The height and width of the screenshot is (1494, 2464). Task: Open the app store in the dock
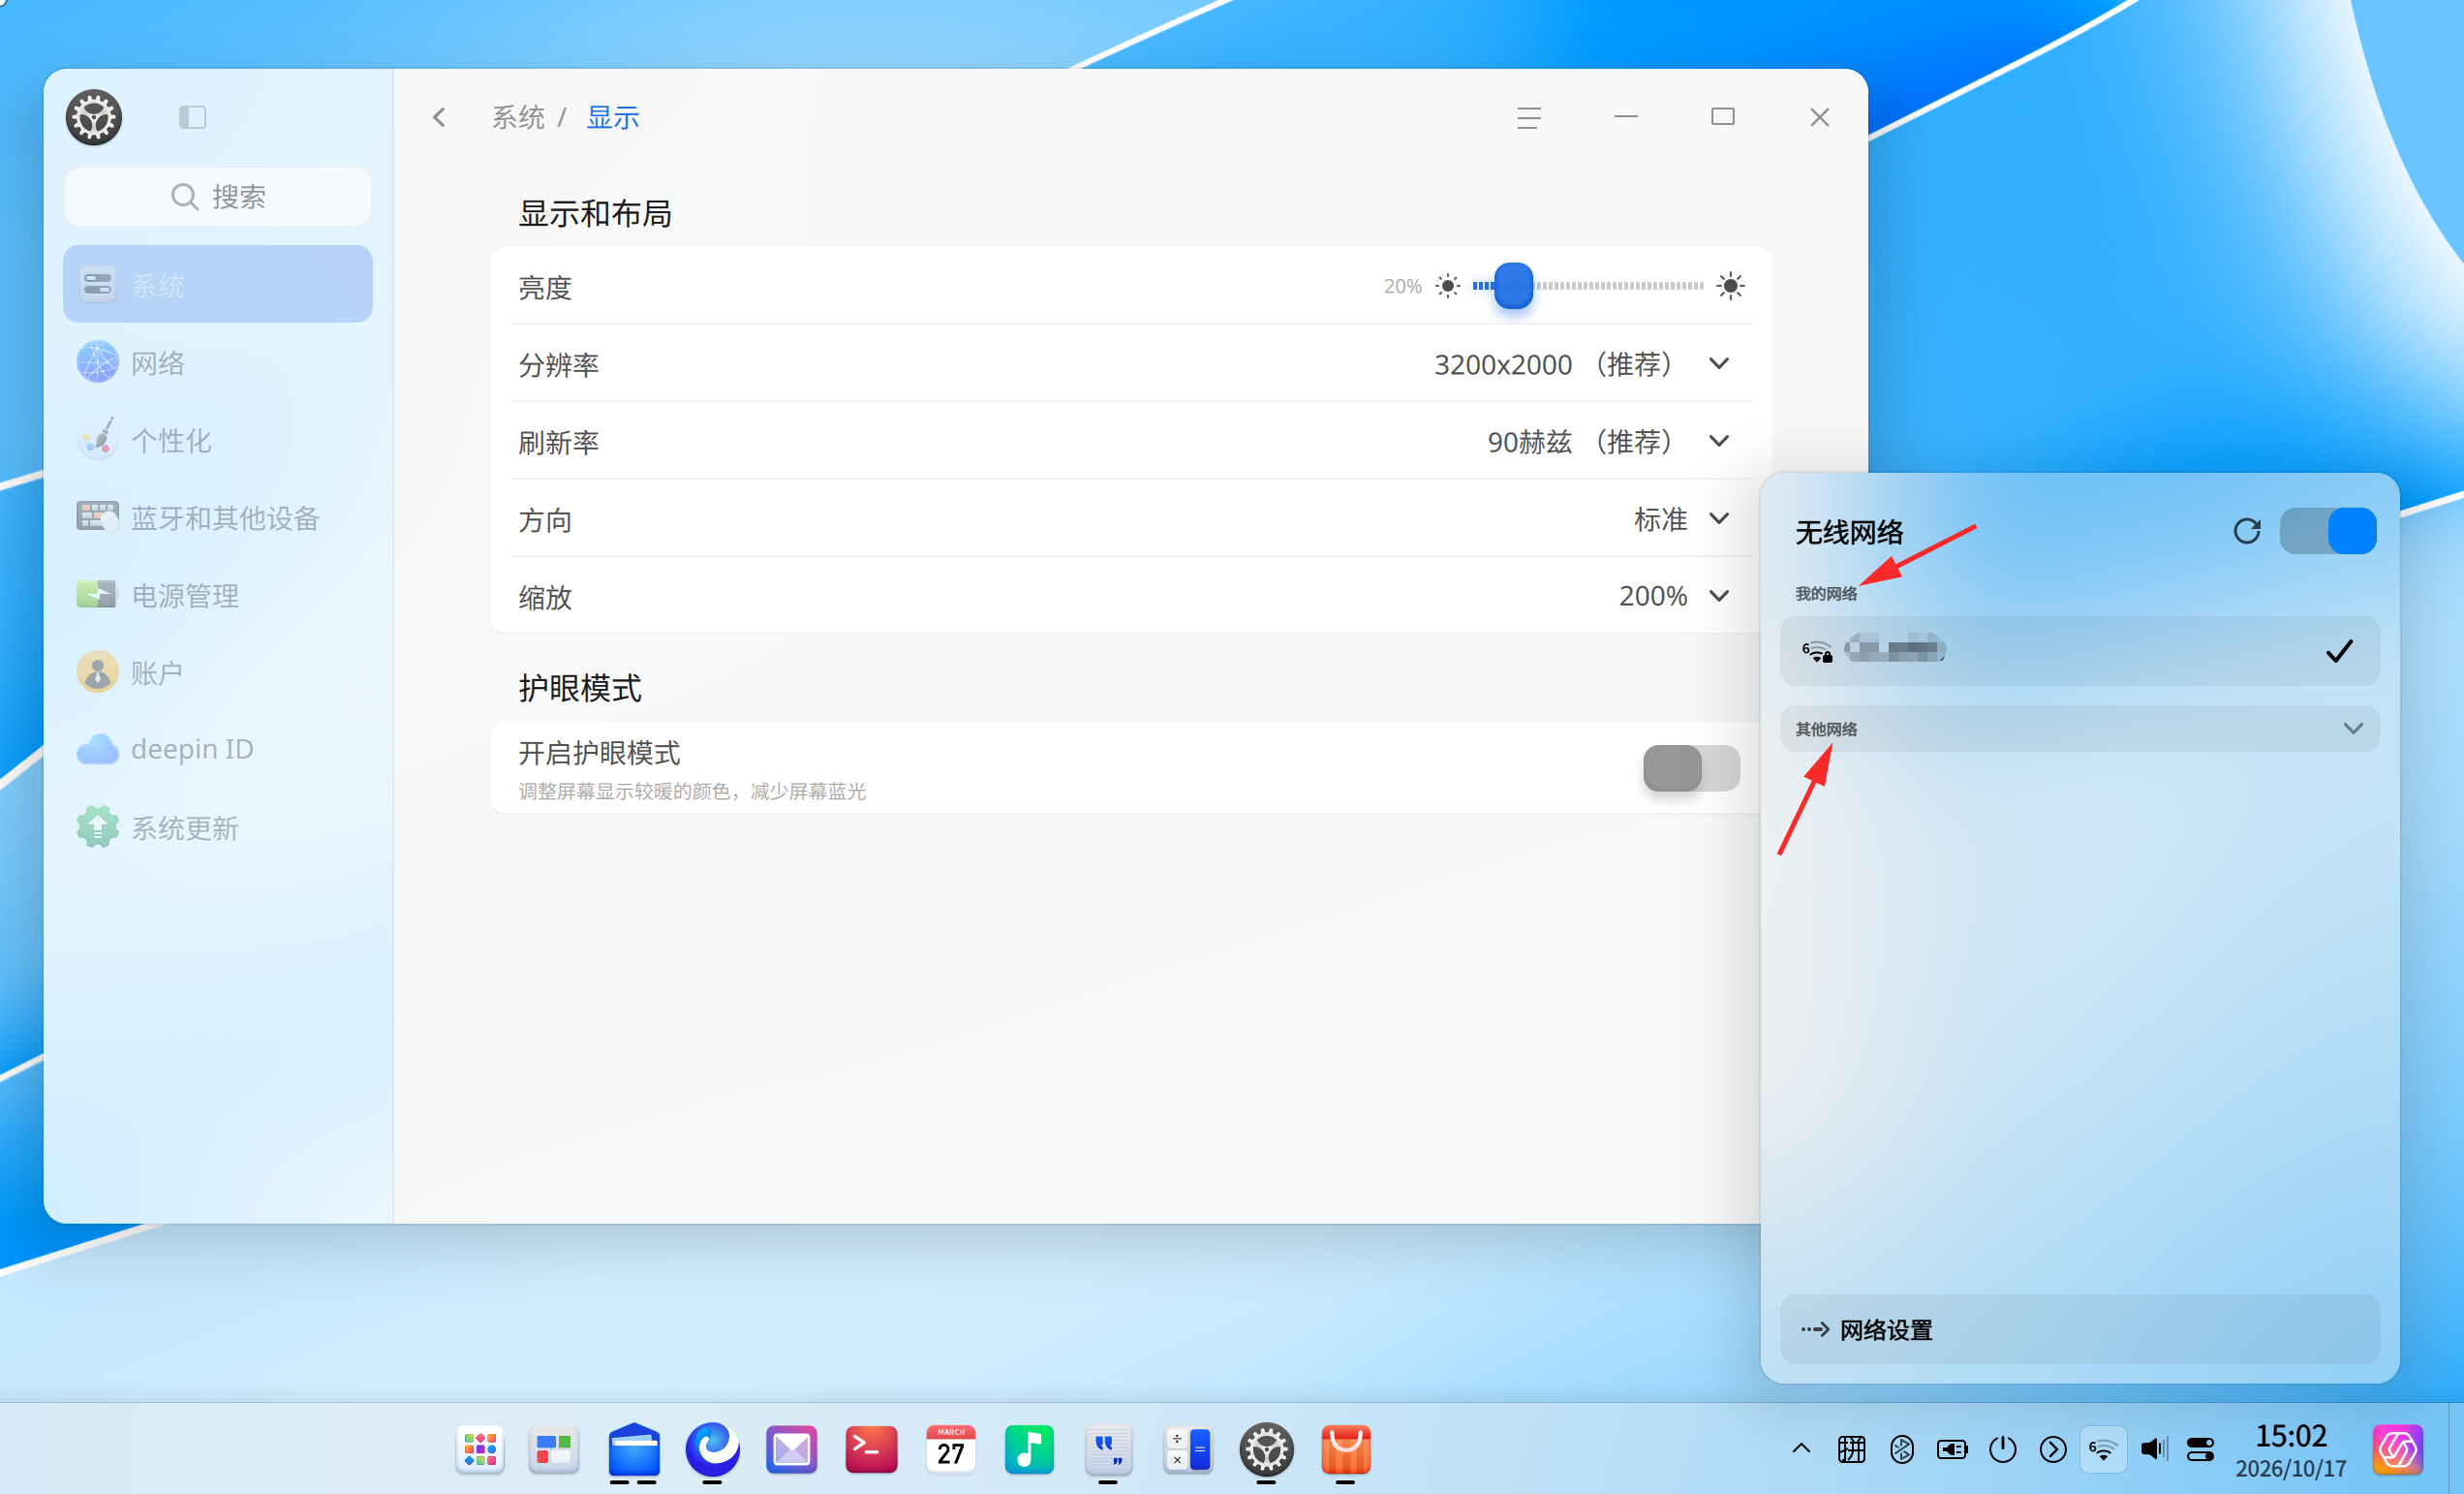click(1345, 1450)
